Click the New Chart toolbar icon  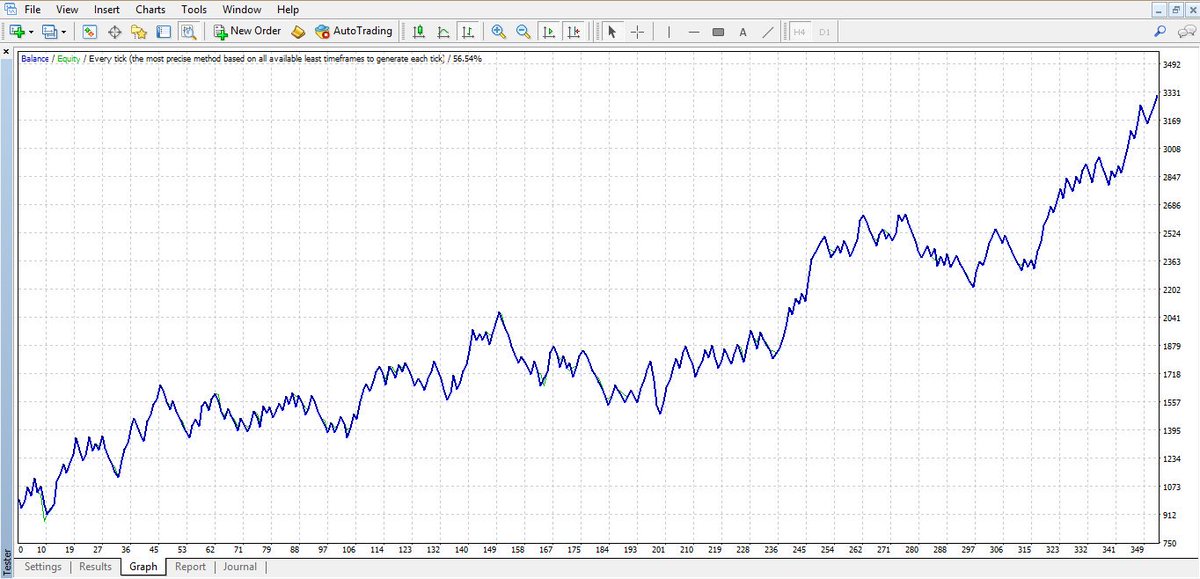tap(17, 31)
